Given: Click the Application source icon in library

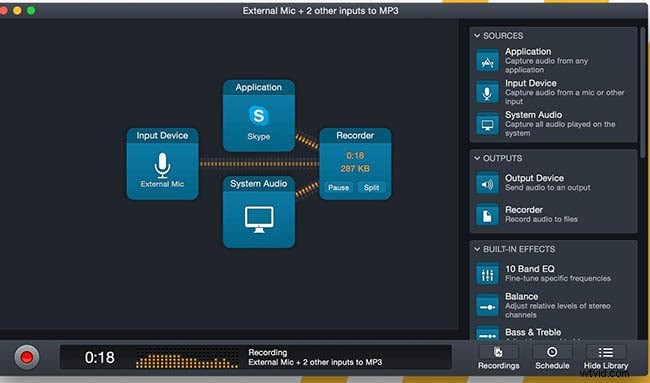Looking at the screenshot, I should pos(487,61).
